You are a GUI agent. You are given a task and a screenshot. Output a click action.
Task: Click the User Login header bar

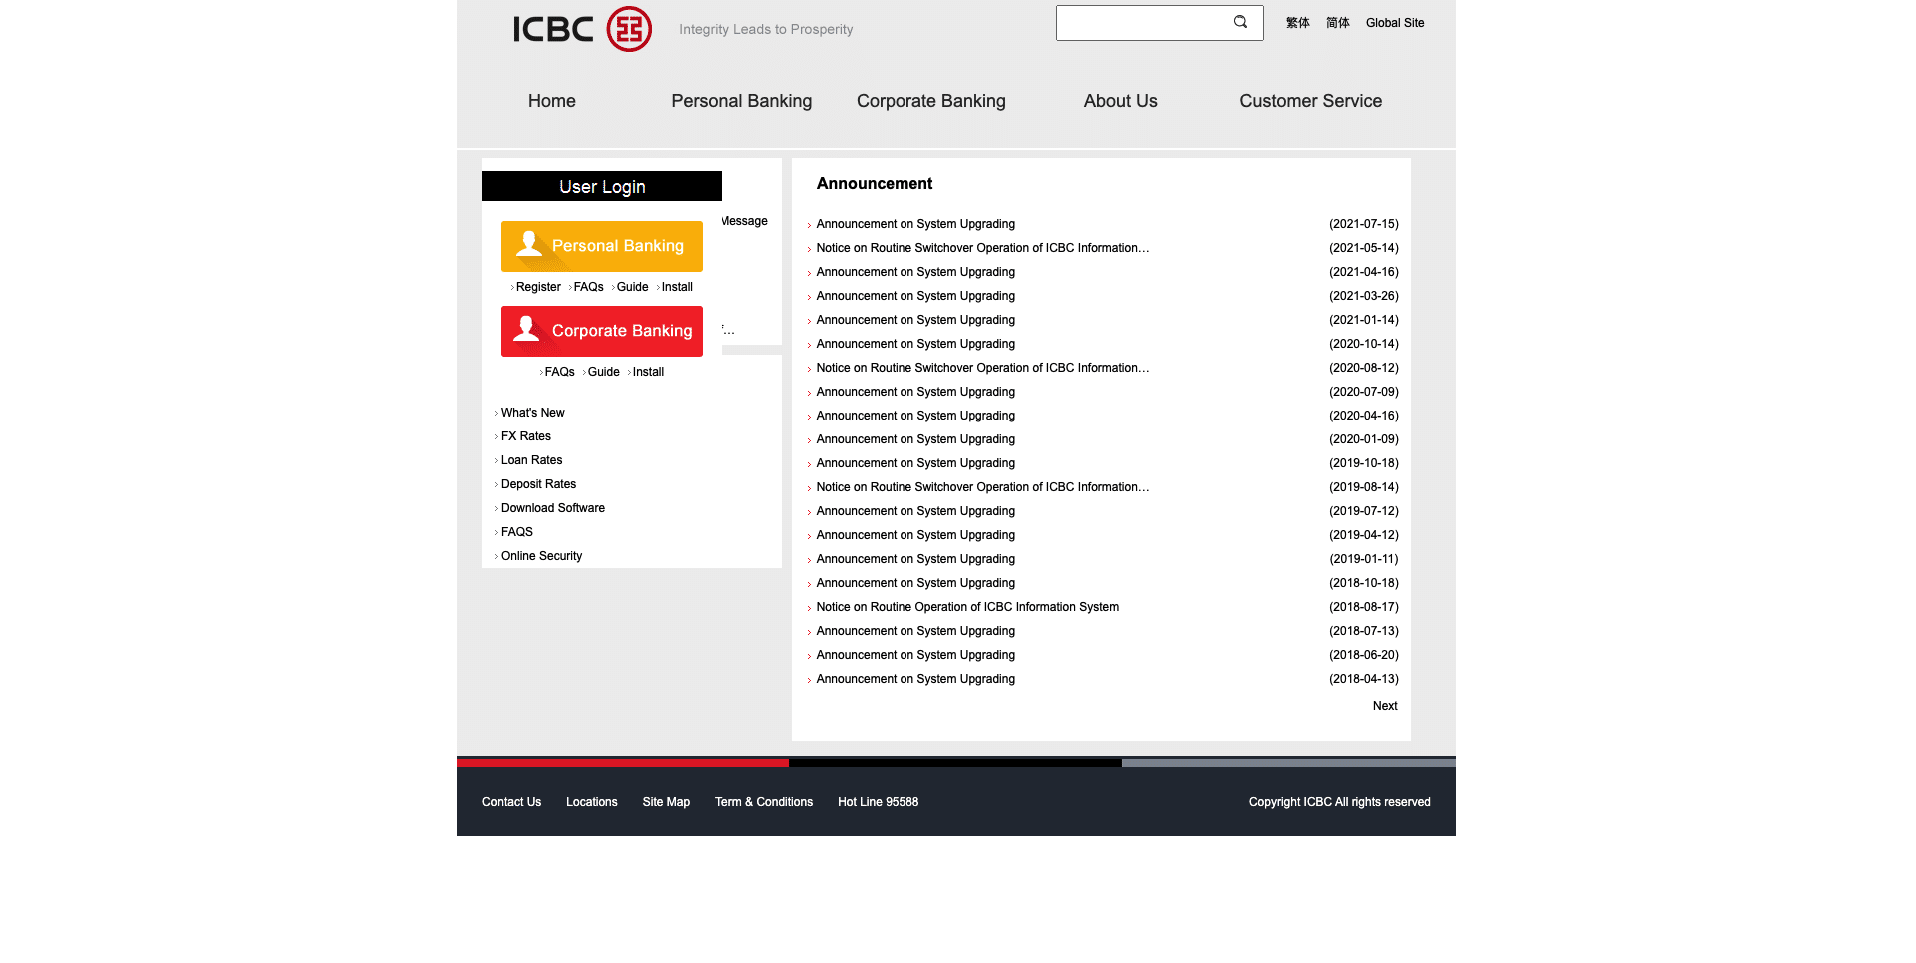pyautogui.click(x=602, y=186)
